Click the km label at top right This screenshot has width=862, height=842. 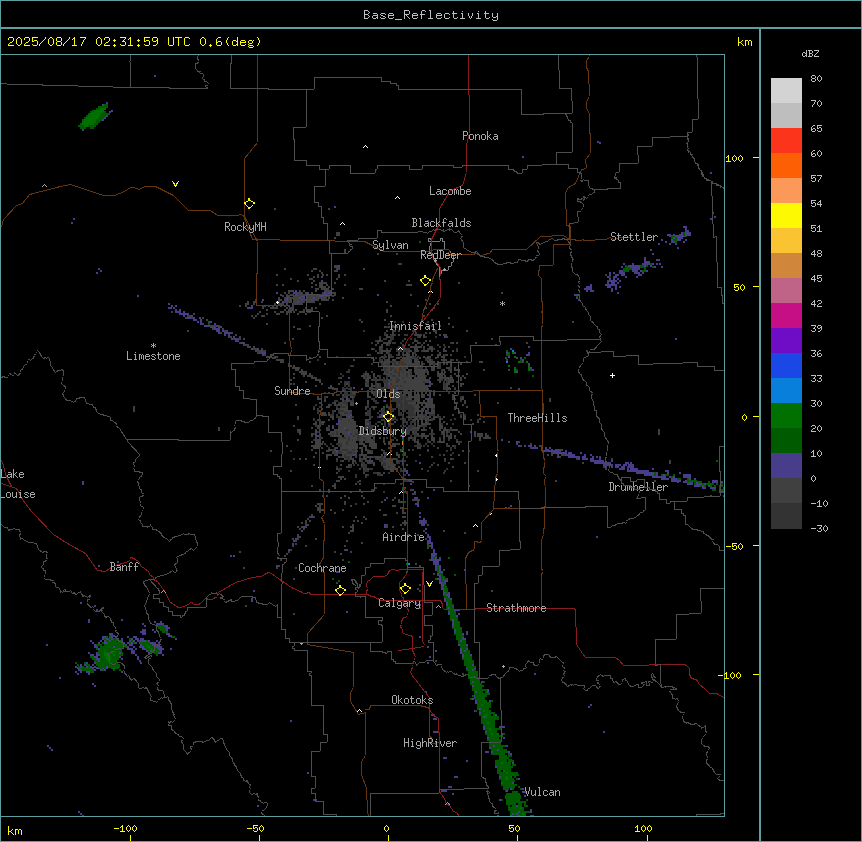(745, 42)
